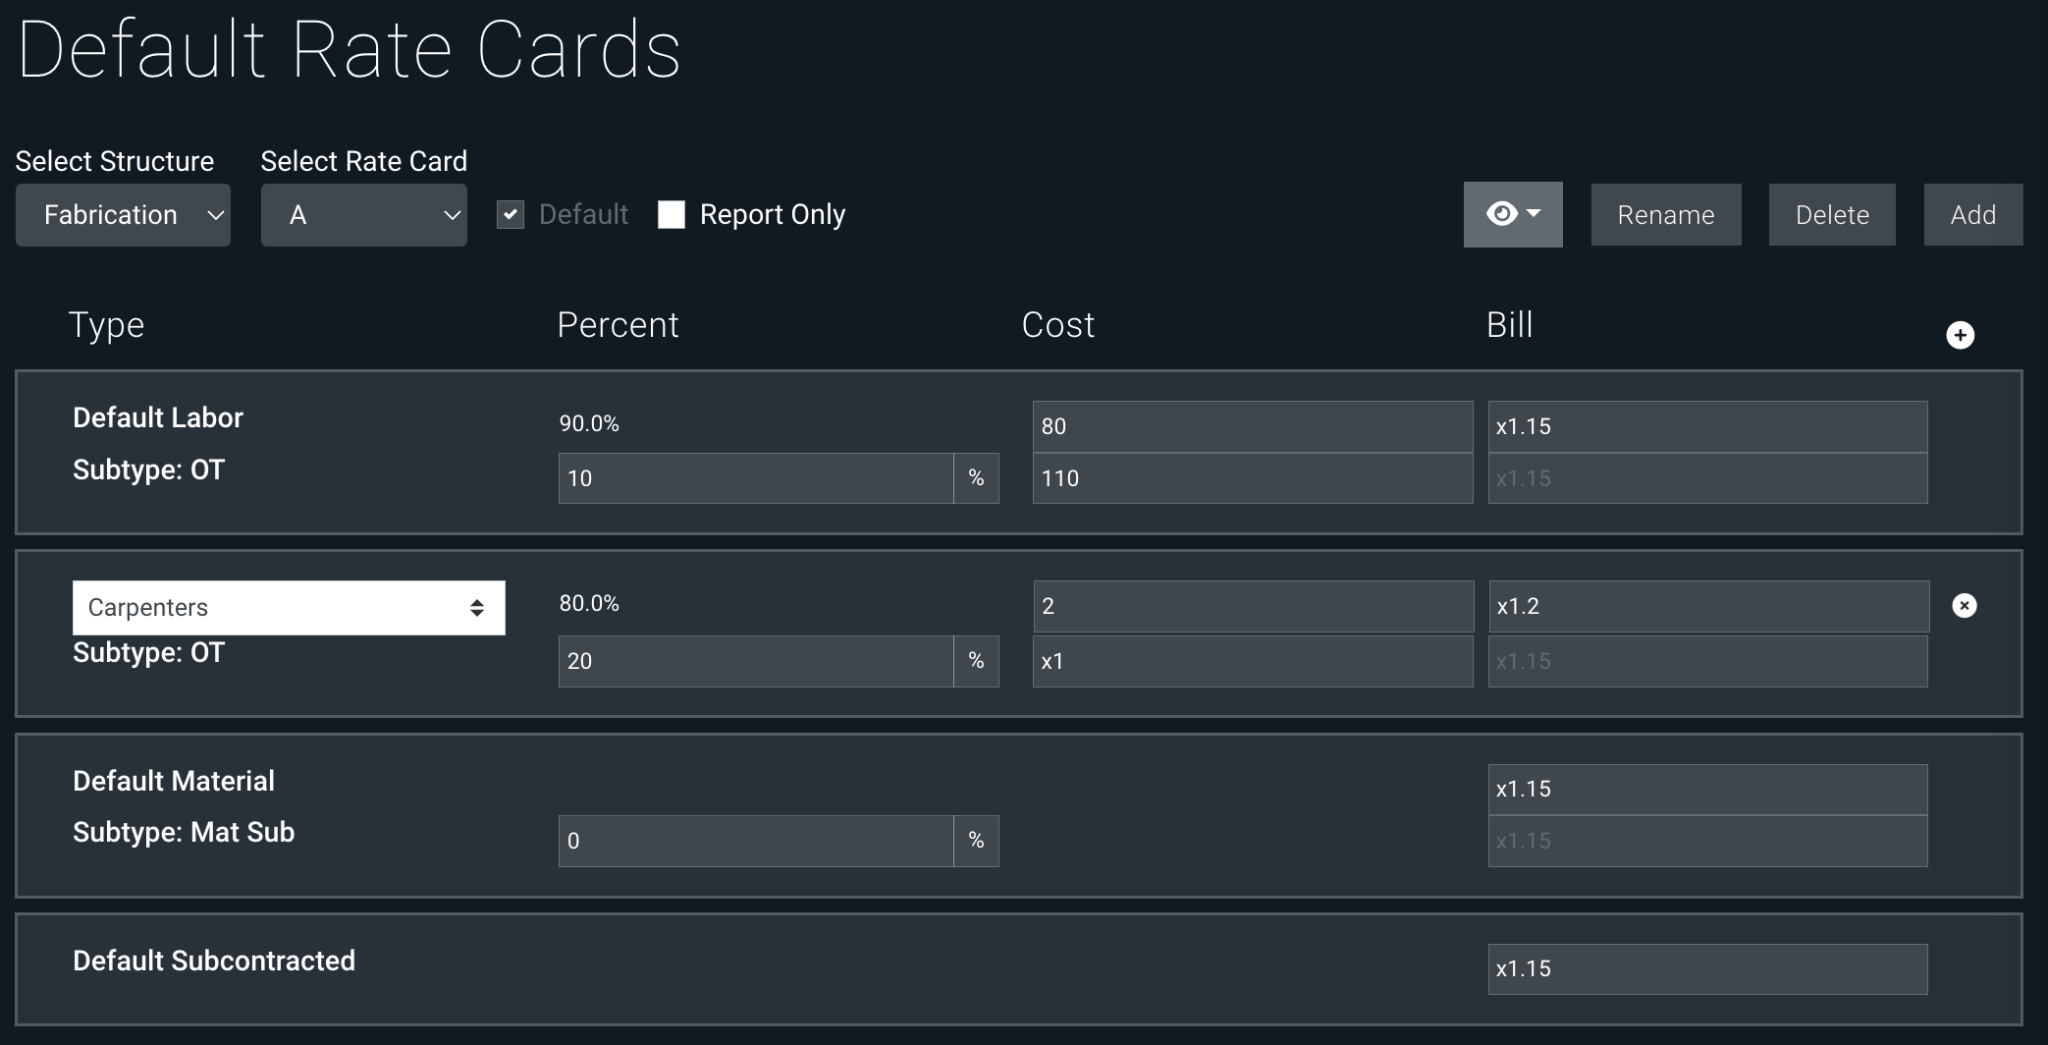Click the Carpenters selector stepper arrows
This screenshot has width=2048, height=1045.
[478, 607]
